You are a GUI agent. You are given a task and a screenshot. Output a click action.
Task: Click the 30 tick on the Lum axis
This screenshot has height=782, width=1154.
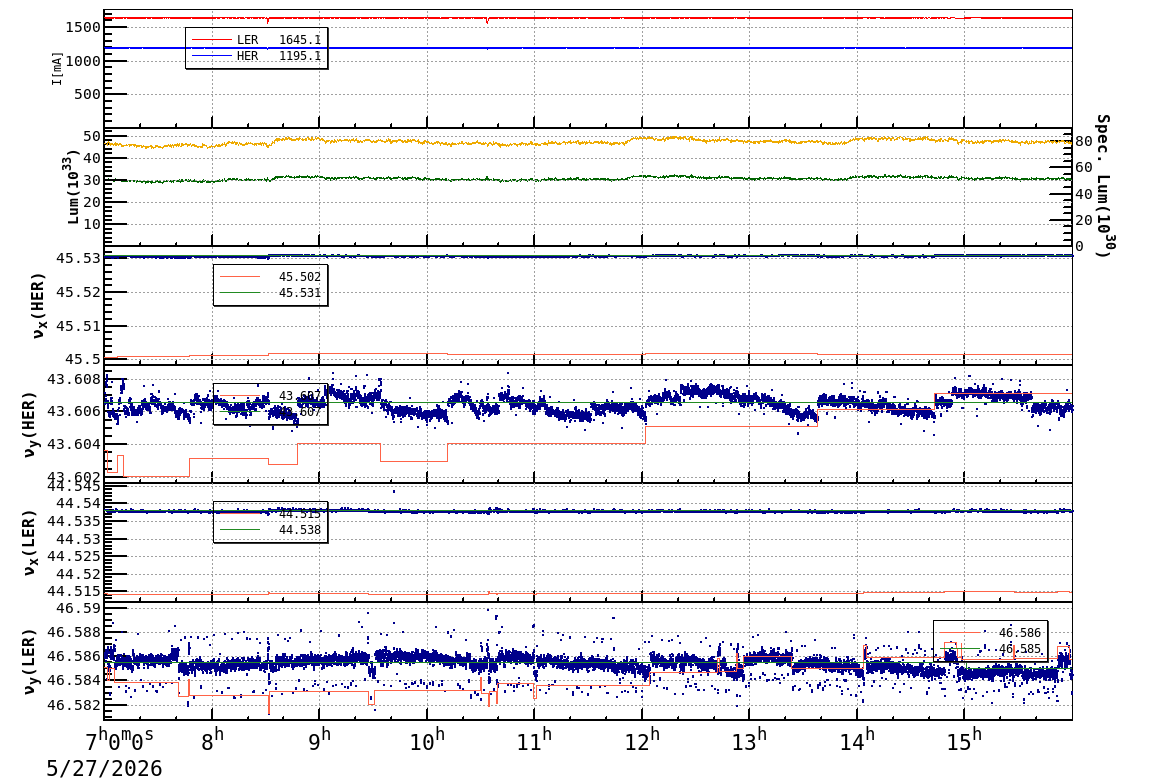[x=92, y=180]
